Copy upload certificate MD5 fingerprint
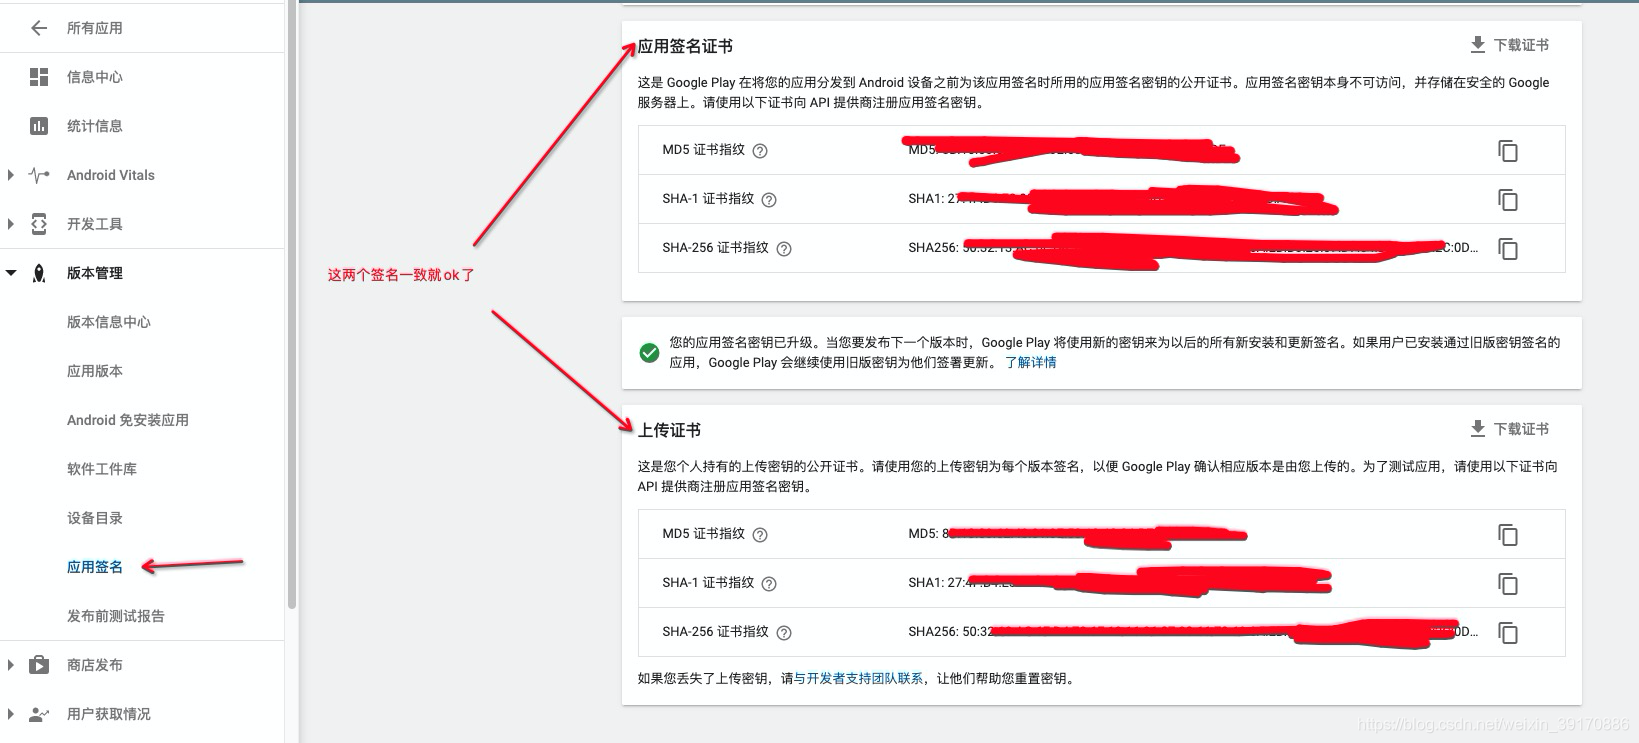The width and height of the screenshot is (1639, 743). click(x=1508, y=535)
